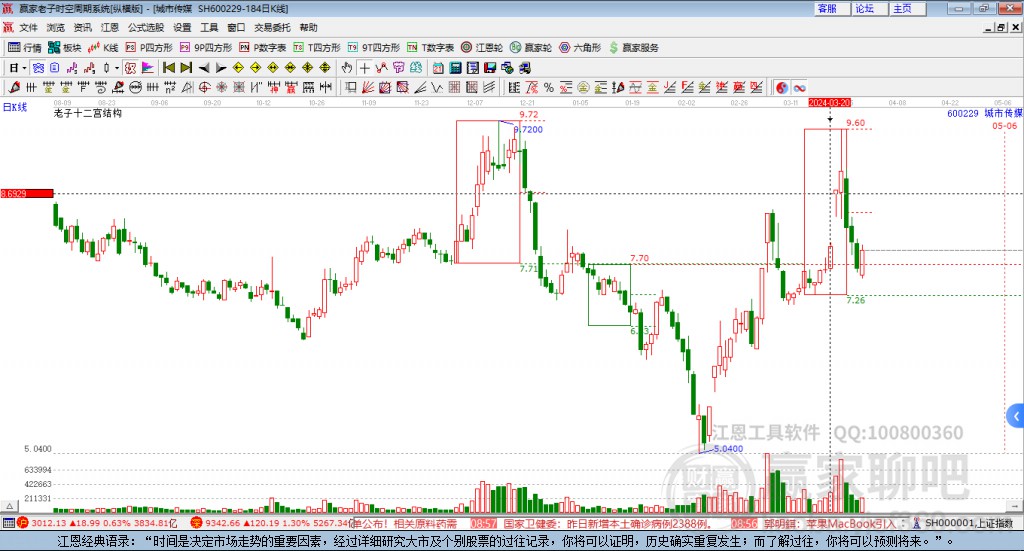
Task: Open the blue side panel collapse arrow
Action: click(1016, 416)
